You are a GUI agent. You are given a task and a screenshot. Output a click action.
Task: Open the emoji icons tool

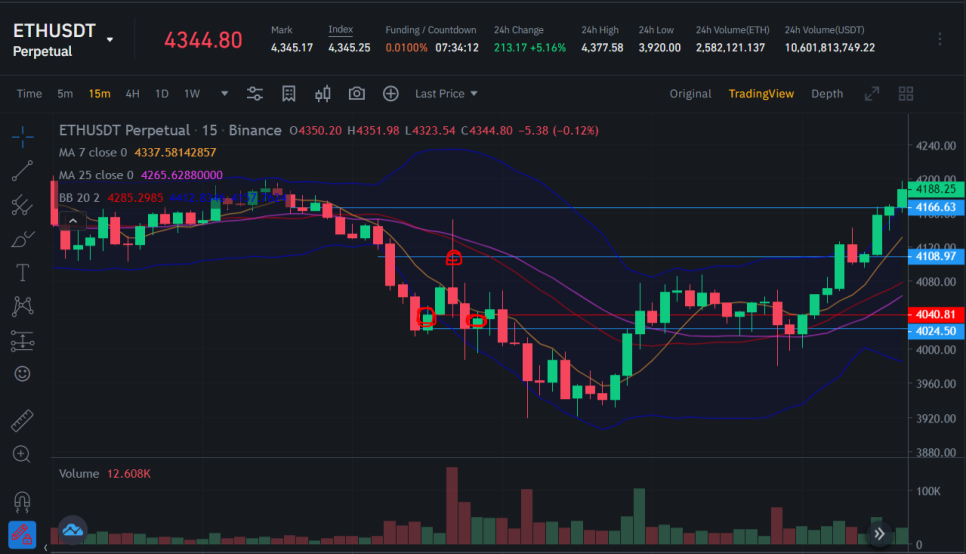click(22, 374)
